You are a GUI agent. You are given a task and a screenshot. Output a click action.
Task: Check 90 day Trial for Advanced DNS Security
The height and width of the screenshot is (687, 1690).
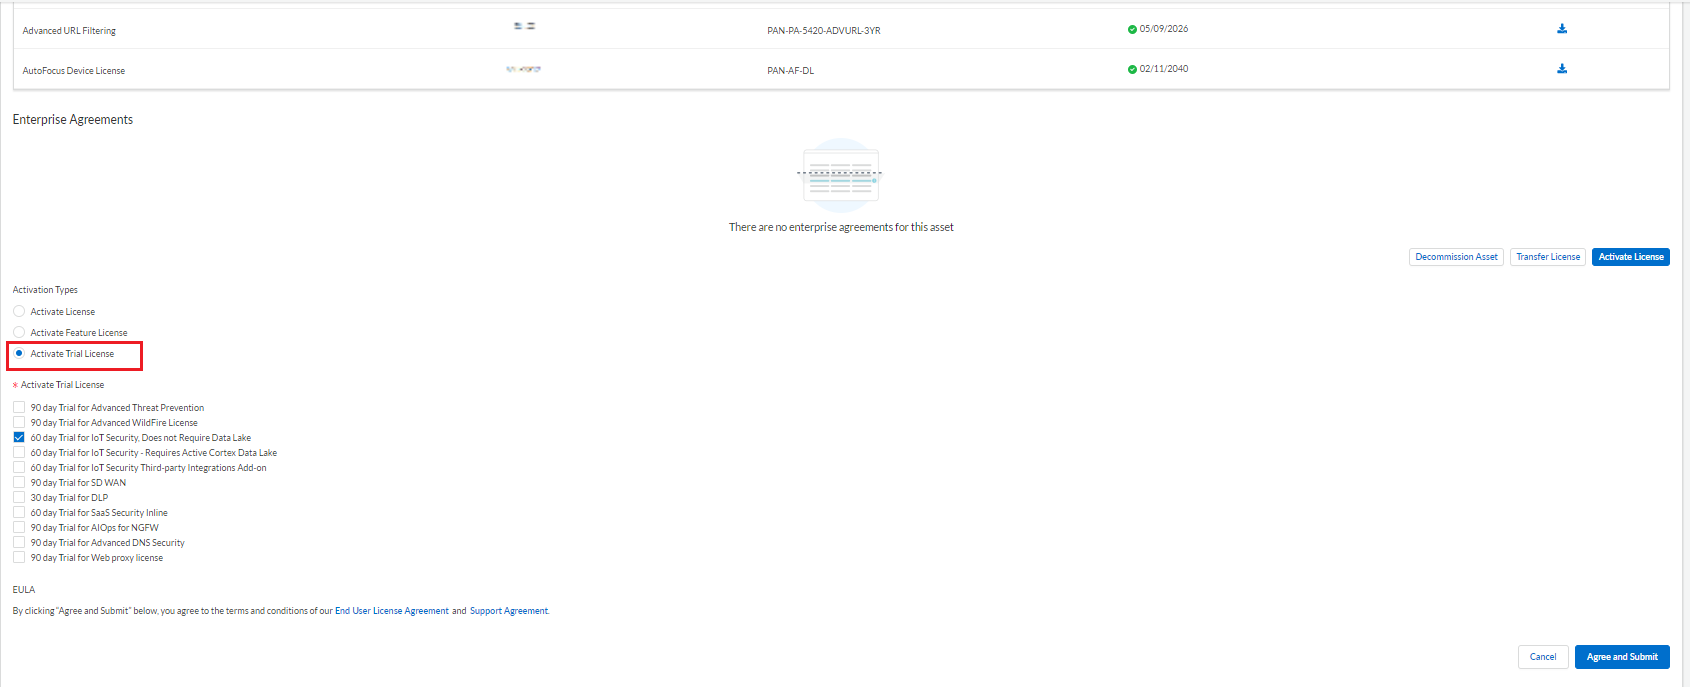pos(19,542)
